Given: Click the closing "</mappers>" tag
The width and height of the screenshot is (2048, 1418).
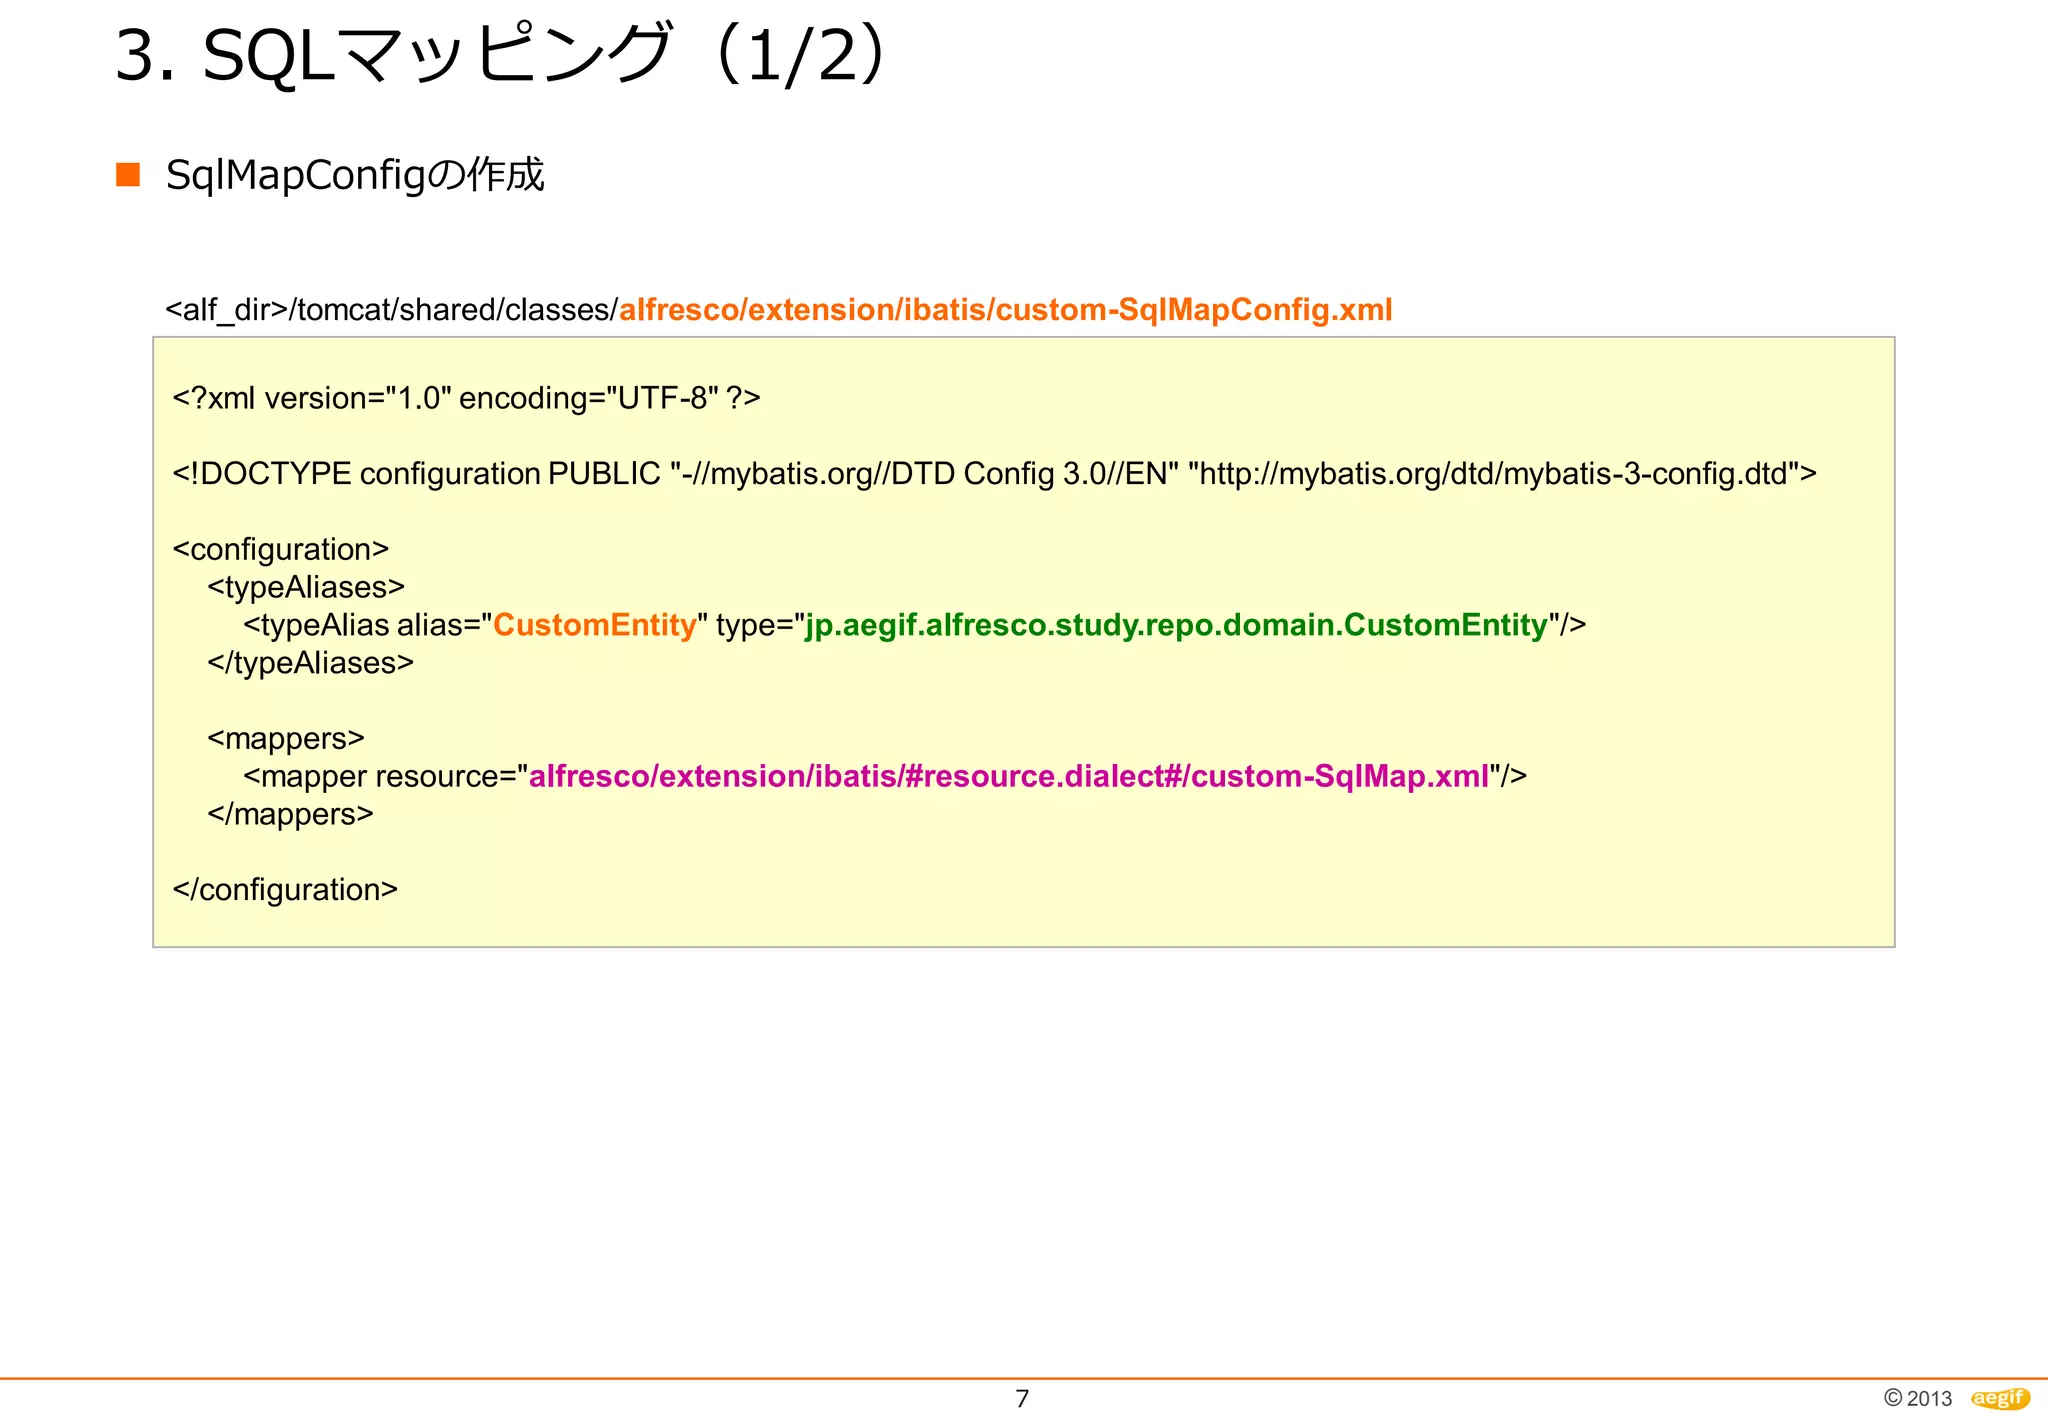Looking at the screenshot, I should click(290, 814).
